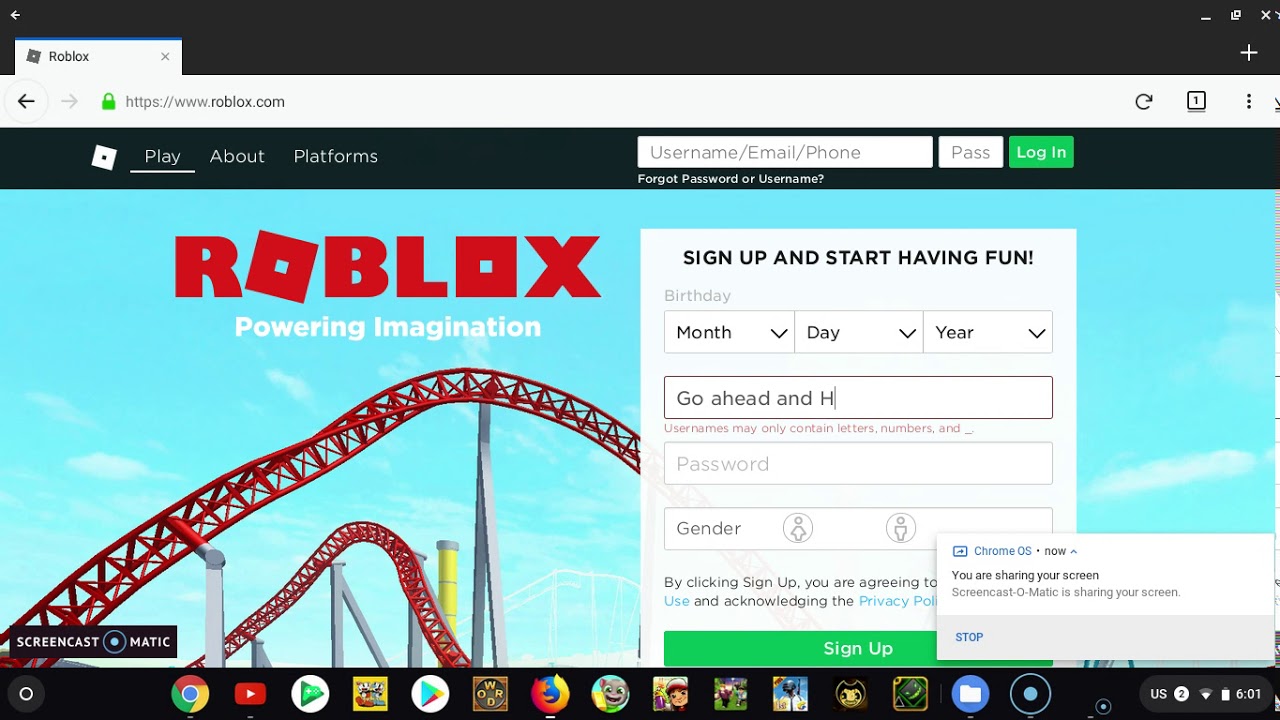The width and height of the screenshot is (1280, 720).
Task: Click the Username/Email/Phone login field
Action: [785, 152]
